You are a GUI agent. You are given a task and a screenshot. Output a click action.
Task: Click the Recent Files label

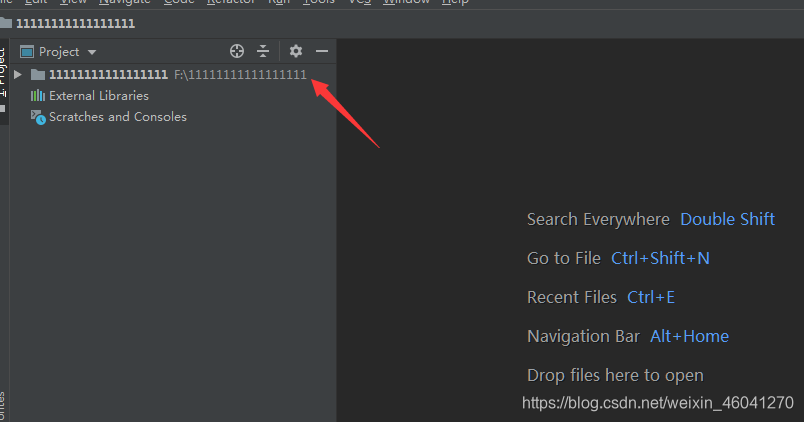(572, 297)
